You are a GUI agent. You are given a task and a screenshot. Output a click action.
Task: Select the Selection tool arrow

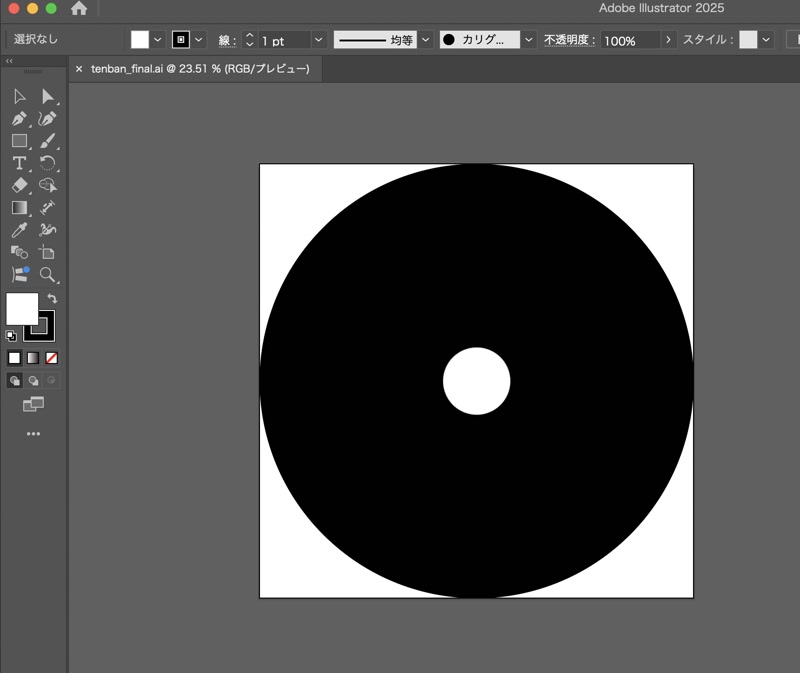tap(19, 96)
